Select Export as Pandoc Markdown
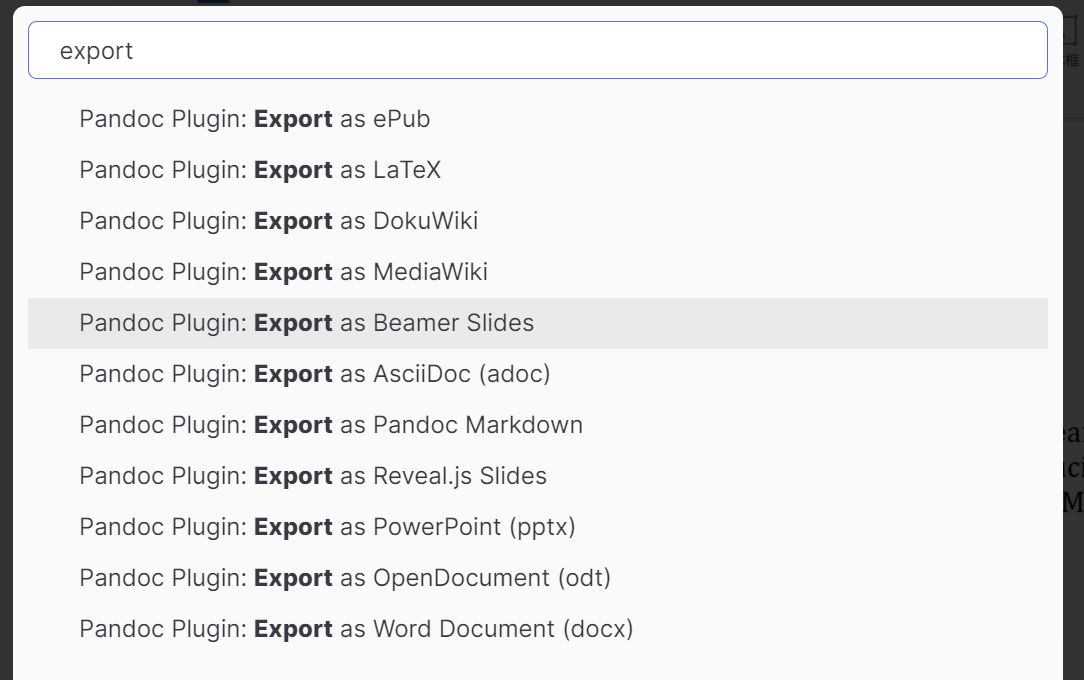Viewport: 1084px width, 680px height. [x=330, y=425]
